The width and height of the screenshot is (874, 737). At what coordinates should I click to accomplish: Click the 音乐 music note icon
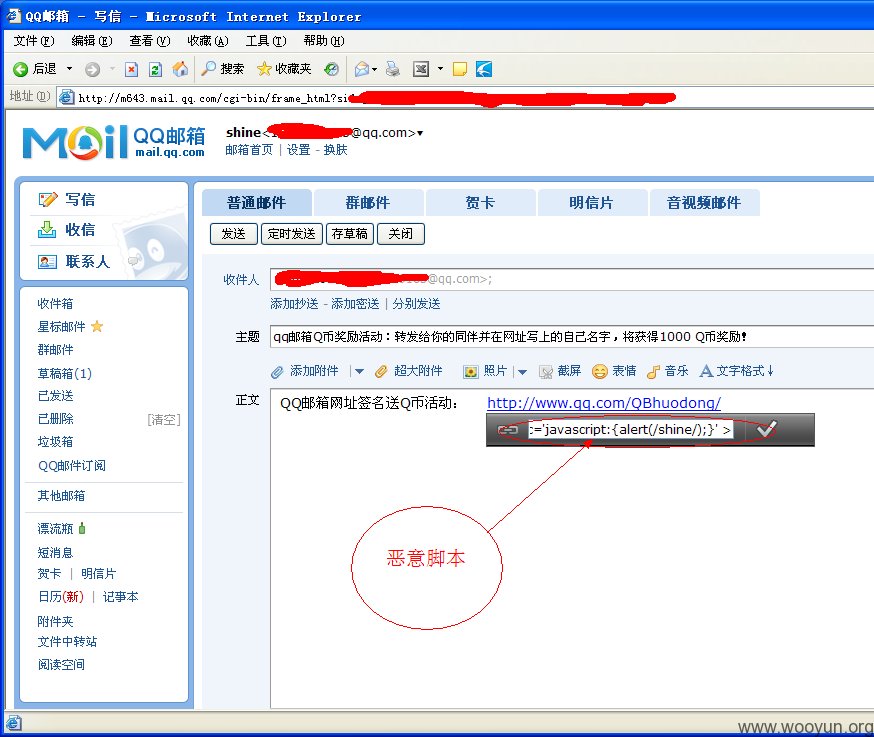pyautogui.click(x=653, y=371)
